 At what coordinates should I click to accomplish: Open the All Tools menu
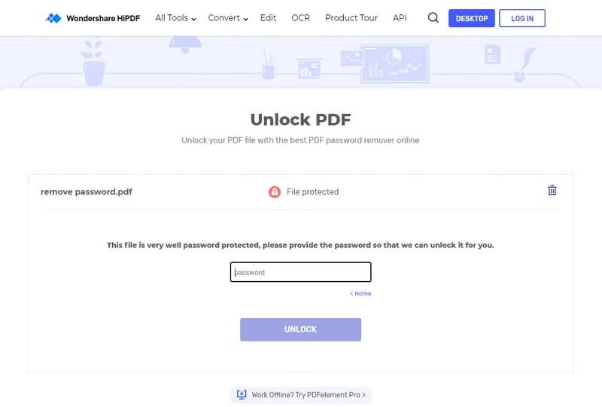click(175, 18)
